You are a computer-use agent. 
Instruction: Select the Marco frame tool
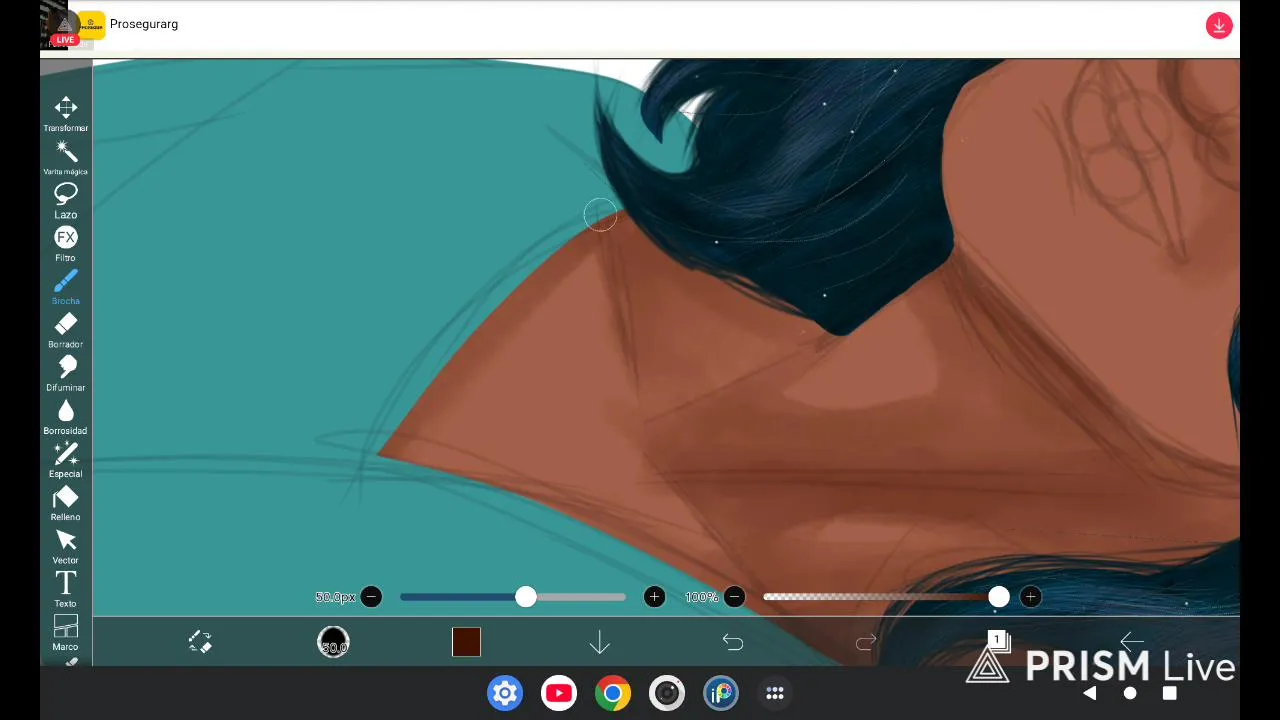click(66, 632)
